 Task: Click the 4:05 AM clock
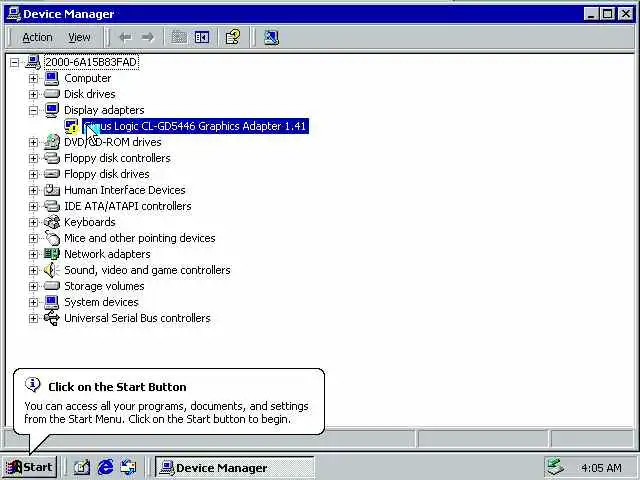point(601,468)
